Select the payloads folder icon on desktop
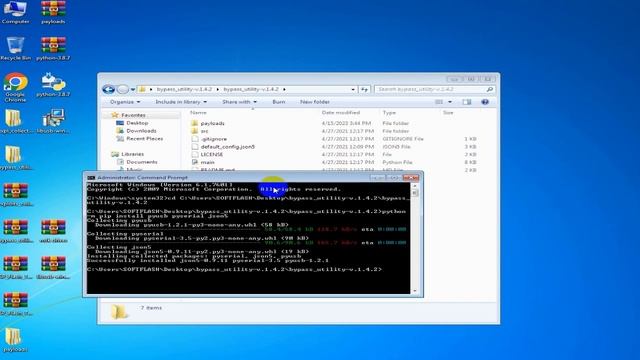Image resolution: width=640 pixels, height=360 pixels. [14, 340]
